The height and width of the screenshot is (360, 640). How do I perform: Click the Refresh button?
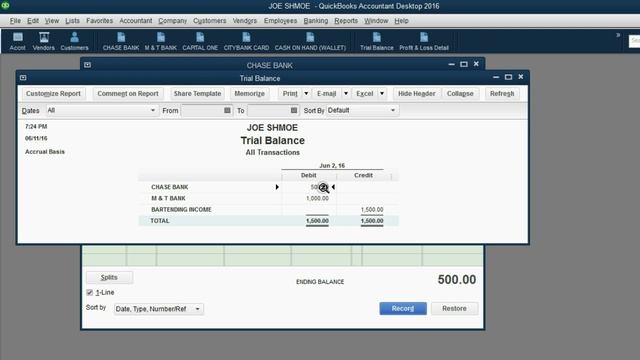coord(502,93)
